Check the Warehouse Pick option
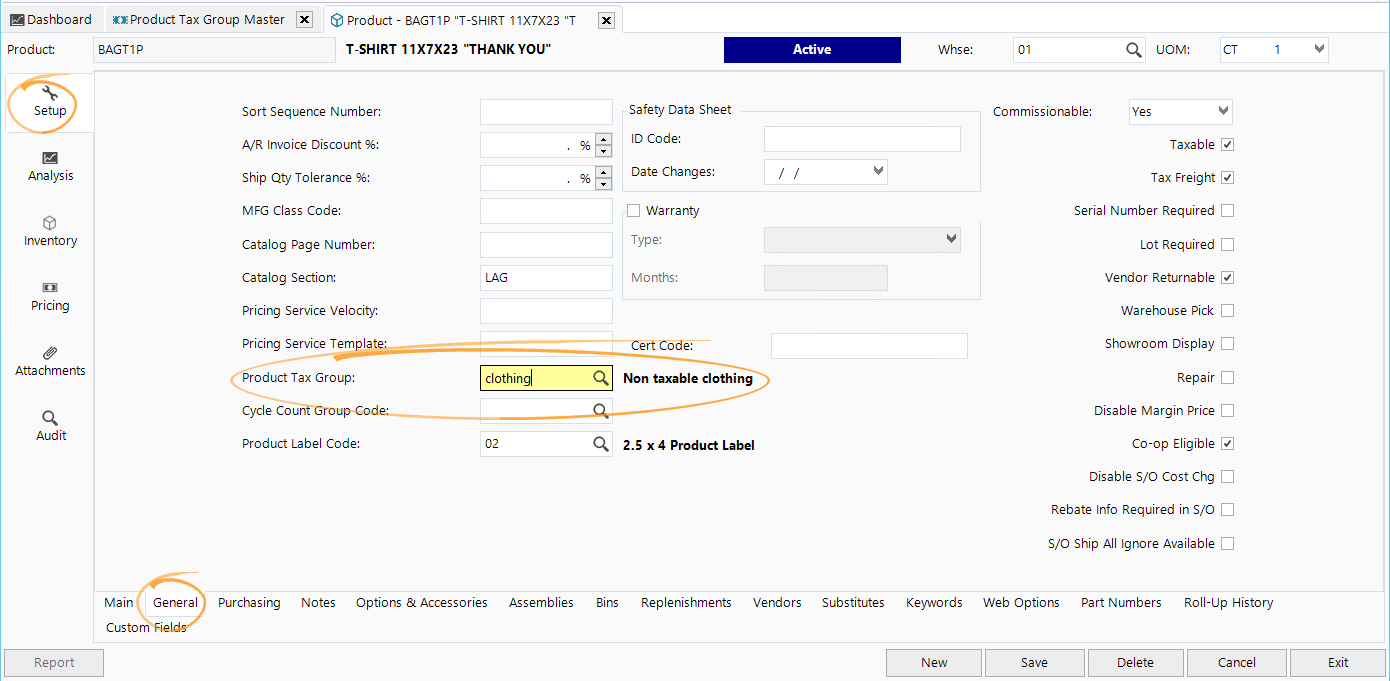Viewport: 1390px width, 681px height. (1229, 310)
